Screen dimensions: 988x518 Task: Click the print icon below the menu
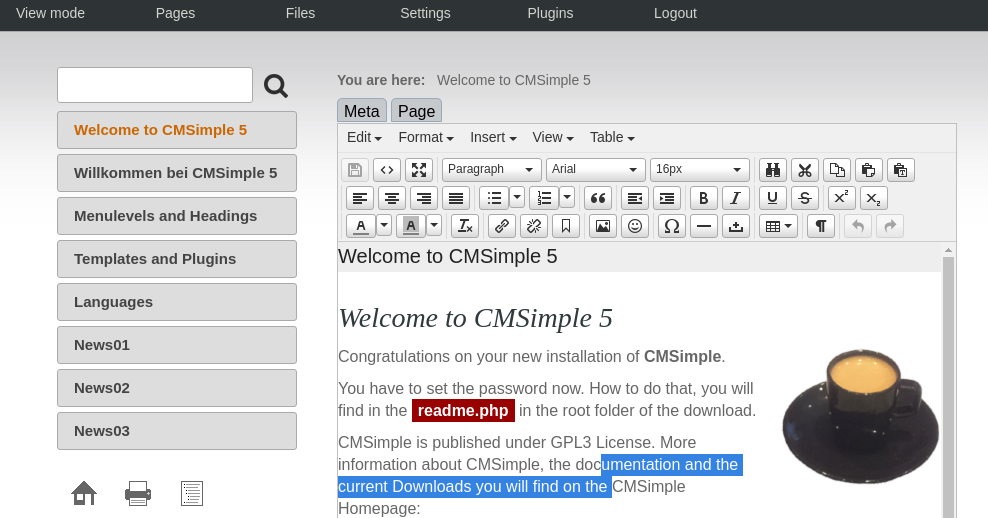coord(138,493)
